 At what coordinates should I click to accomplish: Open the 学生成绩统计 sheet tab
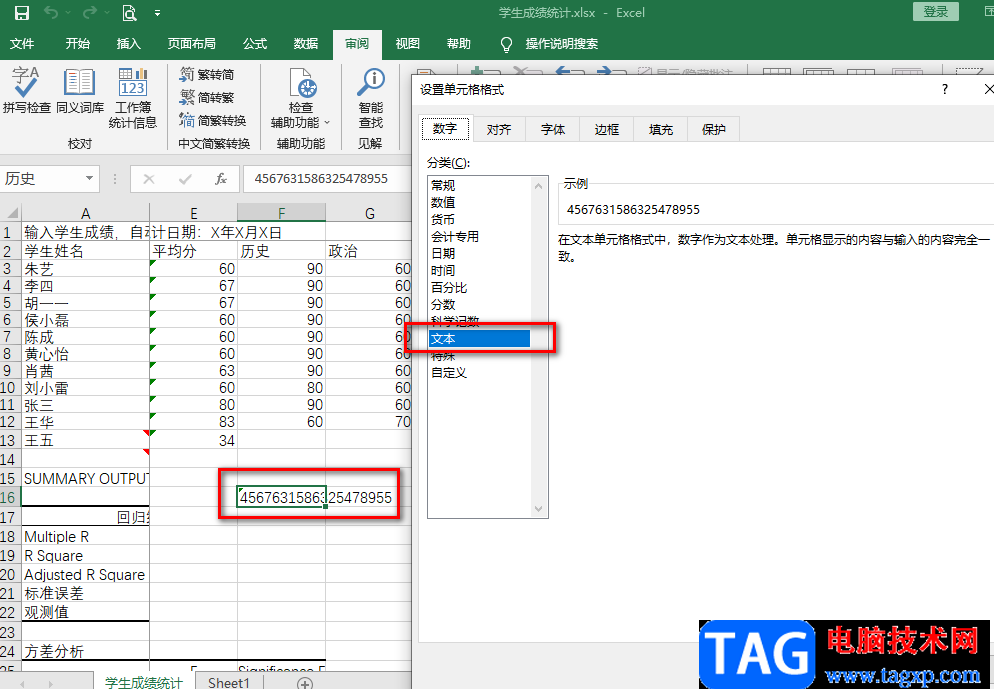(x=144, y=682)
